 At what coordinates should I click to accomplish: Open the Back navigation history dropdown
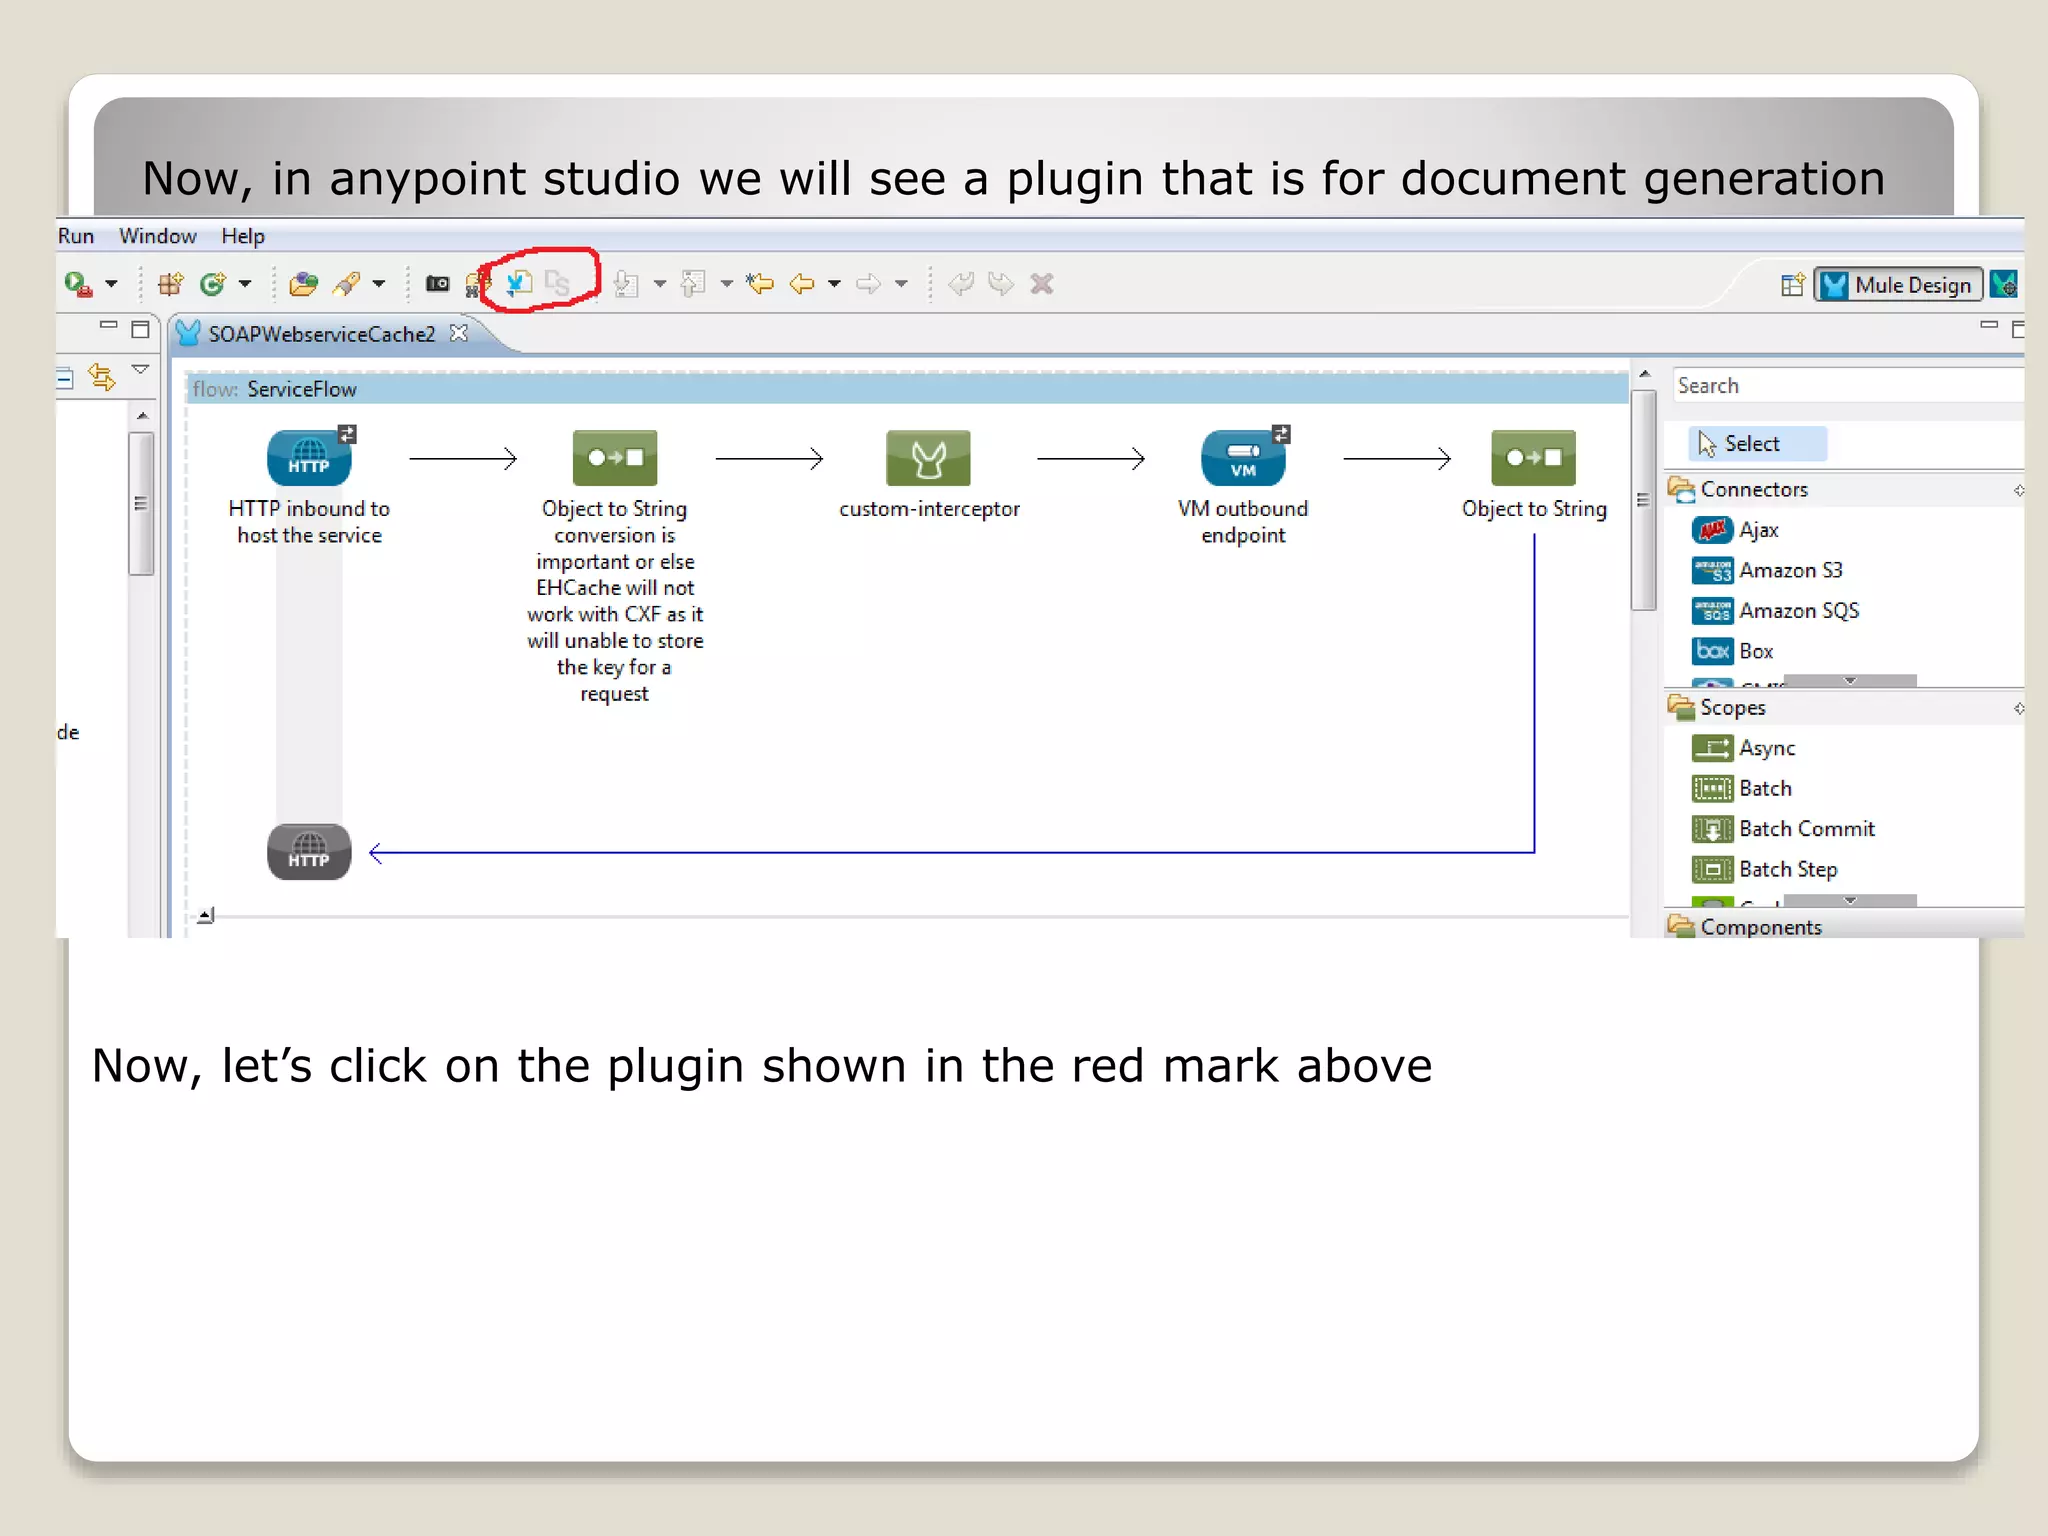tap(835, 284)
